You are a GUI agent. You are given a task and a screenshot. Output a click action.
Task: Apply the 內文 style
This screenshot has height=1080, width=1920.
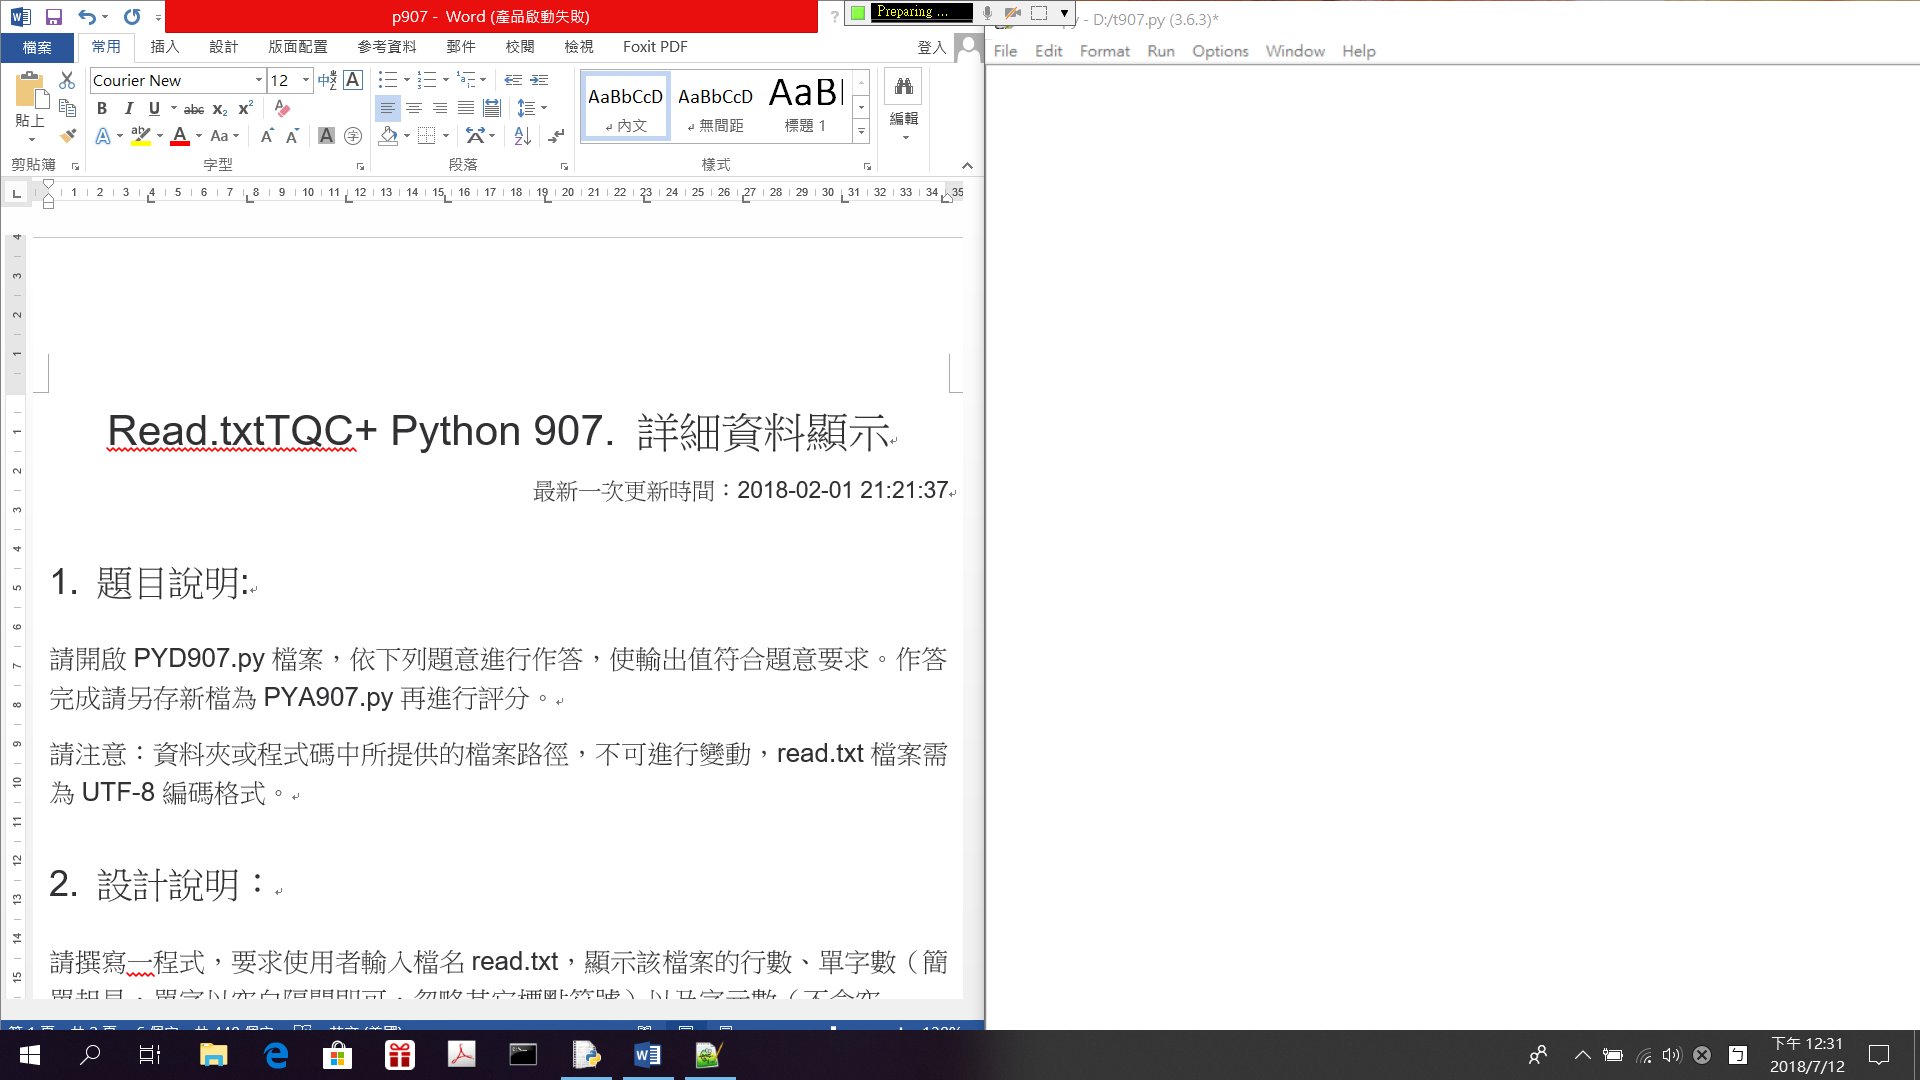[x=626, y=106]
